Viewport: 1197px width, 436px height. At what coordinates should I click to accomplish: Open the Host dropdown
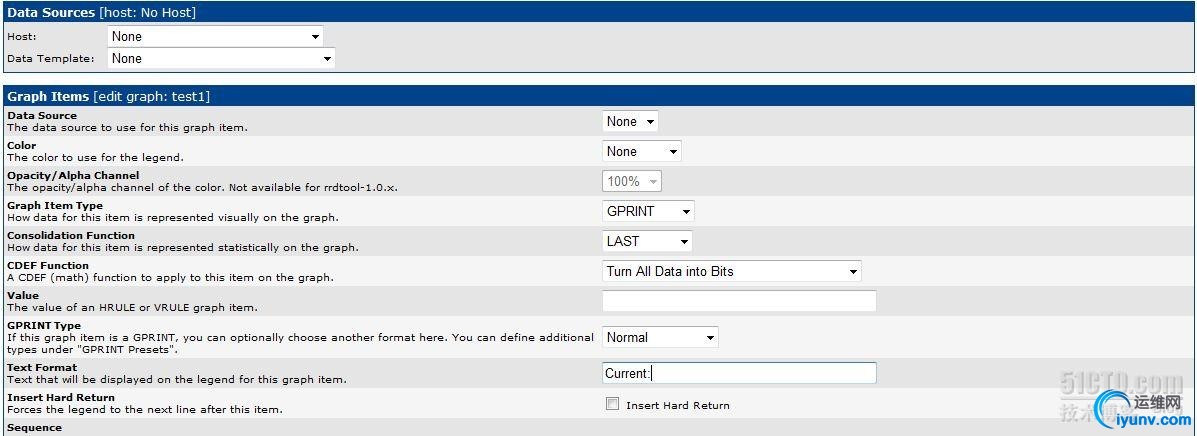tap(215, 36)
